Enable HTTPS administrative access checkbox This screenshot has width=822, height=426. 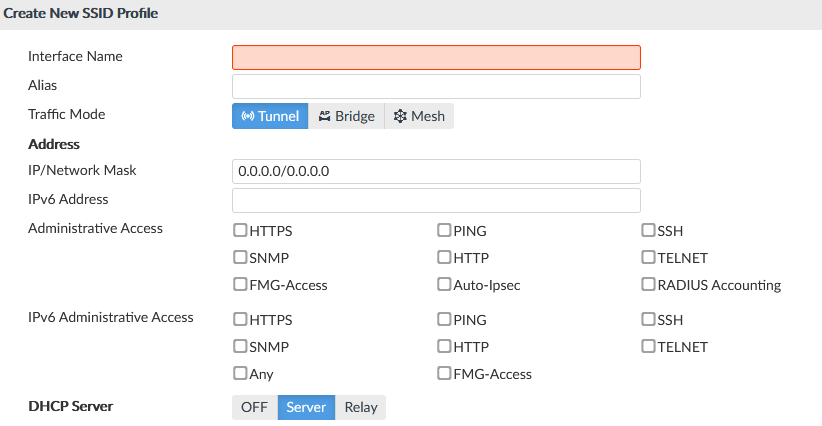pyautogui.click(x=240, y=230)
